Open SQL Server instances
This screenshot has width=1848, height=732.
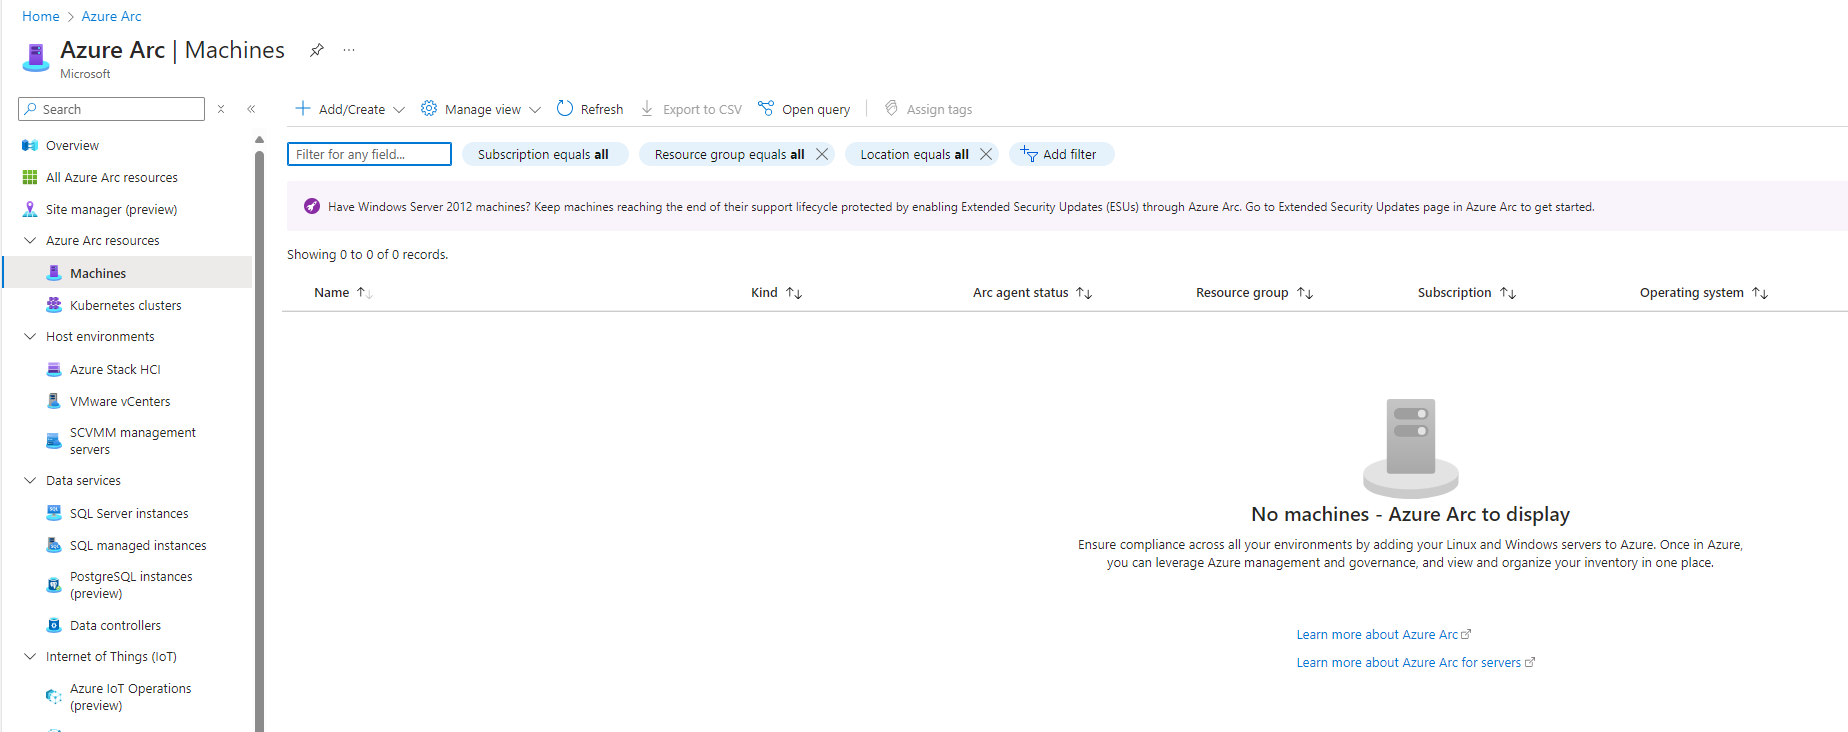[x=129, y=513]
